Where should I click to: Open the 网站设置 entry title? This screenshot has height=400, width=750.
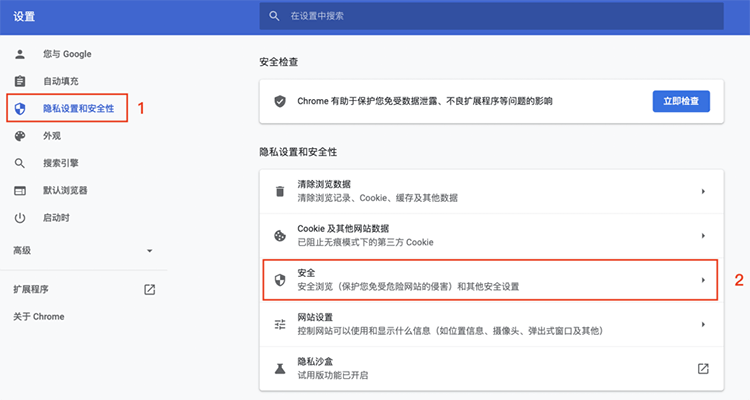[x=315, y=317]
